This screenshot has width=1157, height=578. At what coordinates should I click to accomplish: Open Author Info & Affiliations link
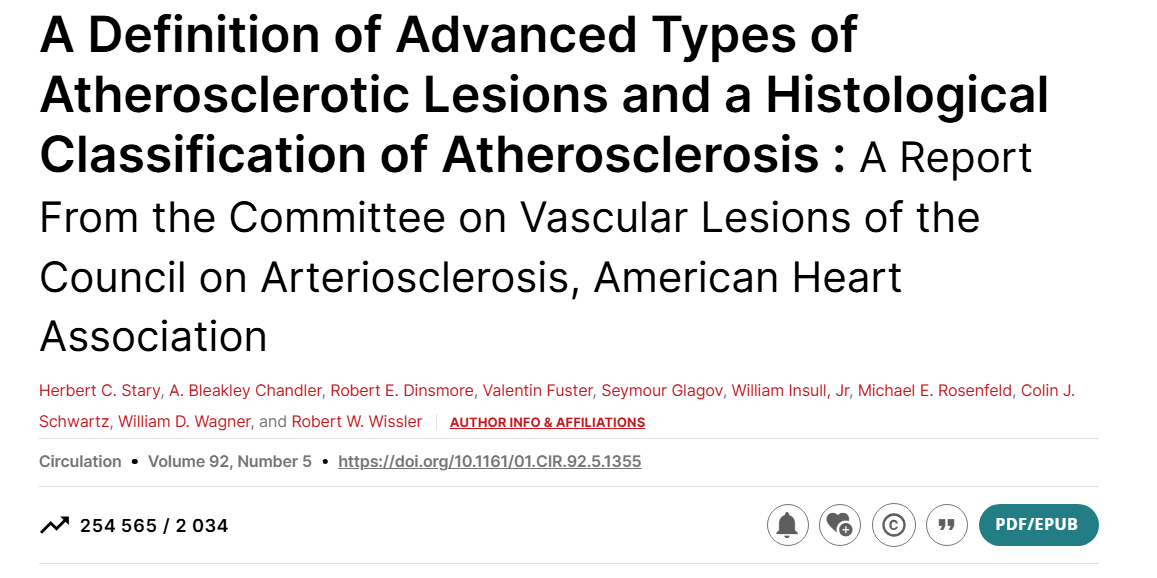(548, 423)
